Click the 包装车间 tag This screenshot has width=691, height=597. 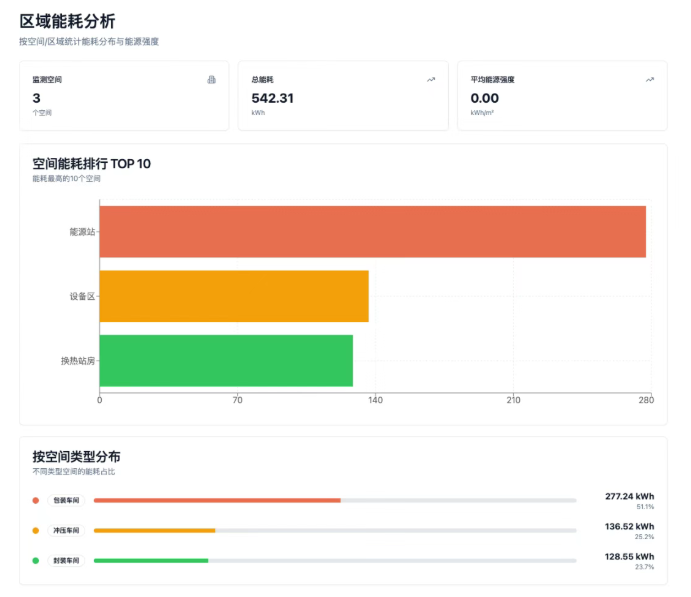coord(66,501)
